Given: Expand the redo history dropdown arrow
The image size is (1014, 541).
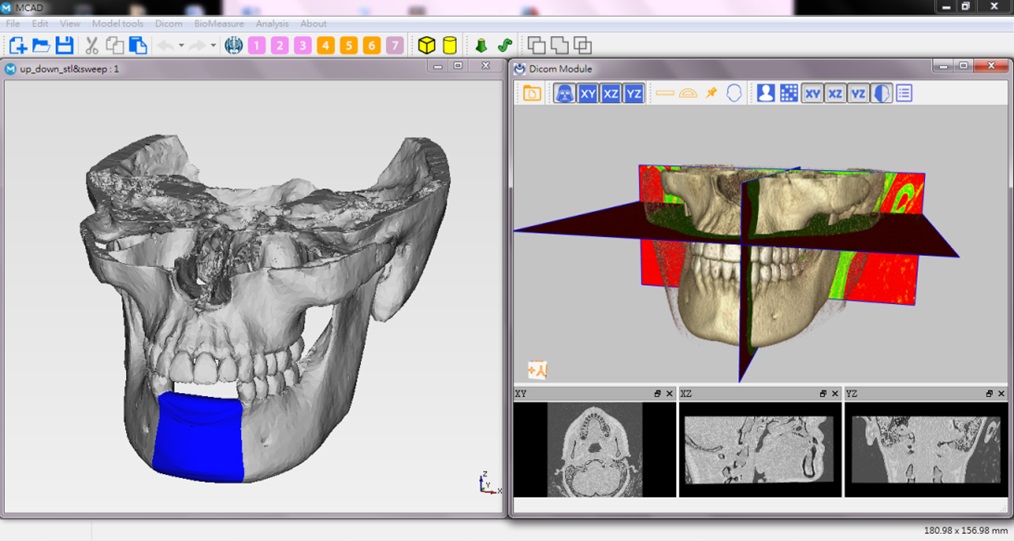Looking at the screenshot, I should point(213,45).
